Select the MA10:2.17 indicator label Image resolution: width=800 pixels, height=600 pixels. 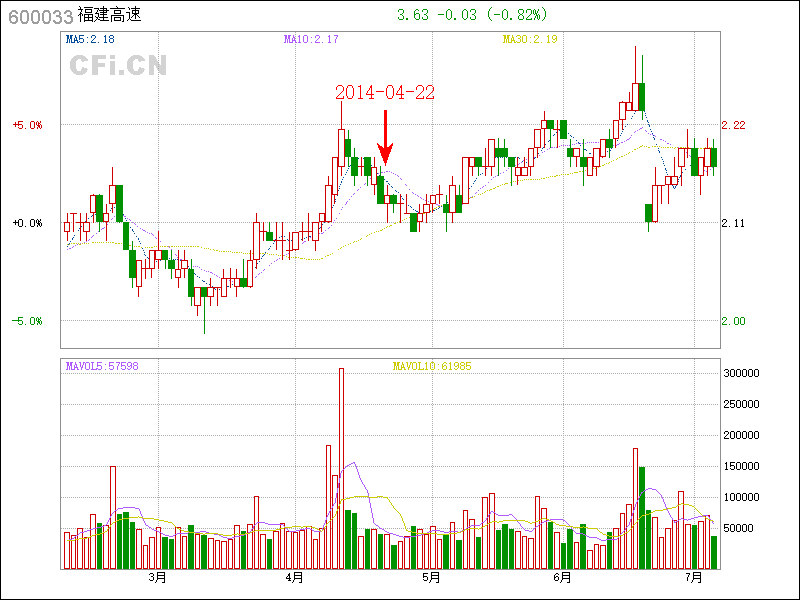click(x=311, y=39)
